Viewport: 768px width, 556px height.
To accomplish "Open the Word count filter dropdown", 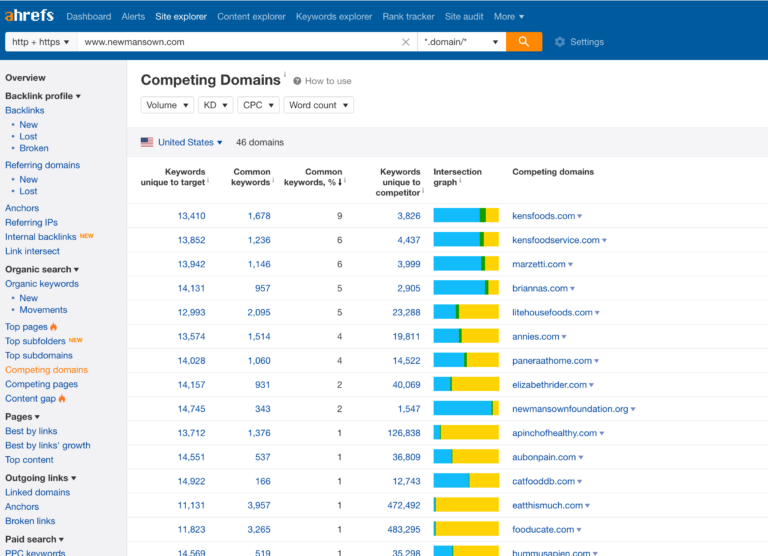I will (318, 105).
